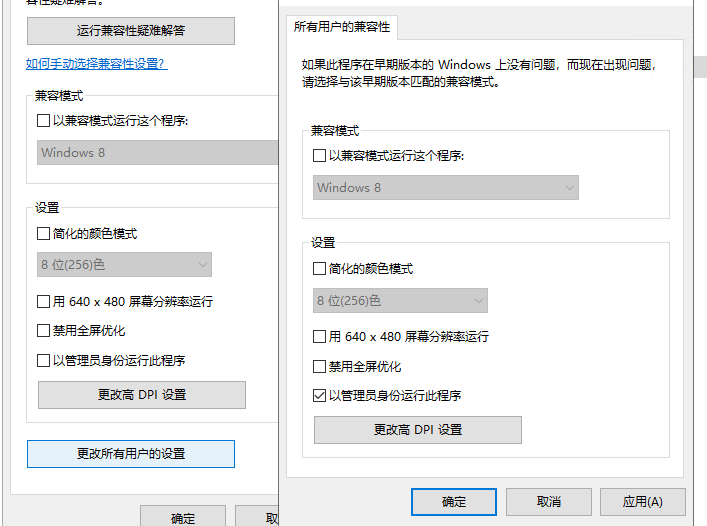707x526 pixels.
Task: Click left dialog 更改高 DPI 设置 button
Action: (x=142, y=395)
